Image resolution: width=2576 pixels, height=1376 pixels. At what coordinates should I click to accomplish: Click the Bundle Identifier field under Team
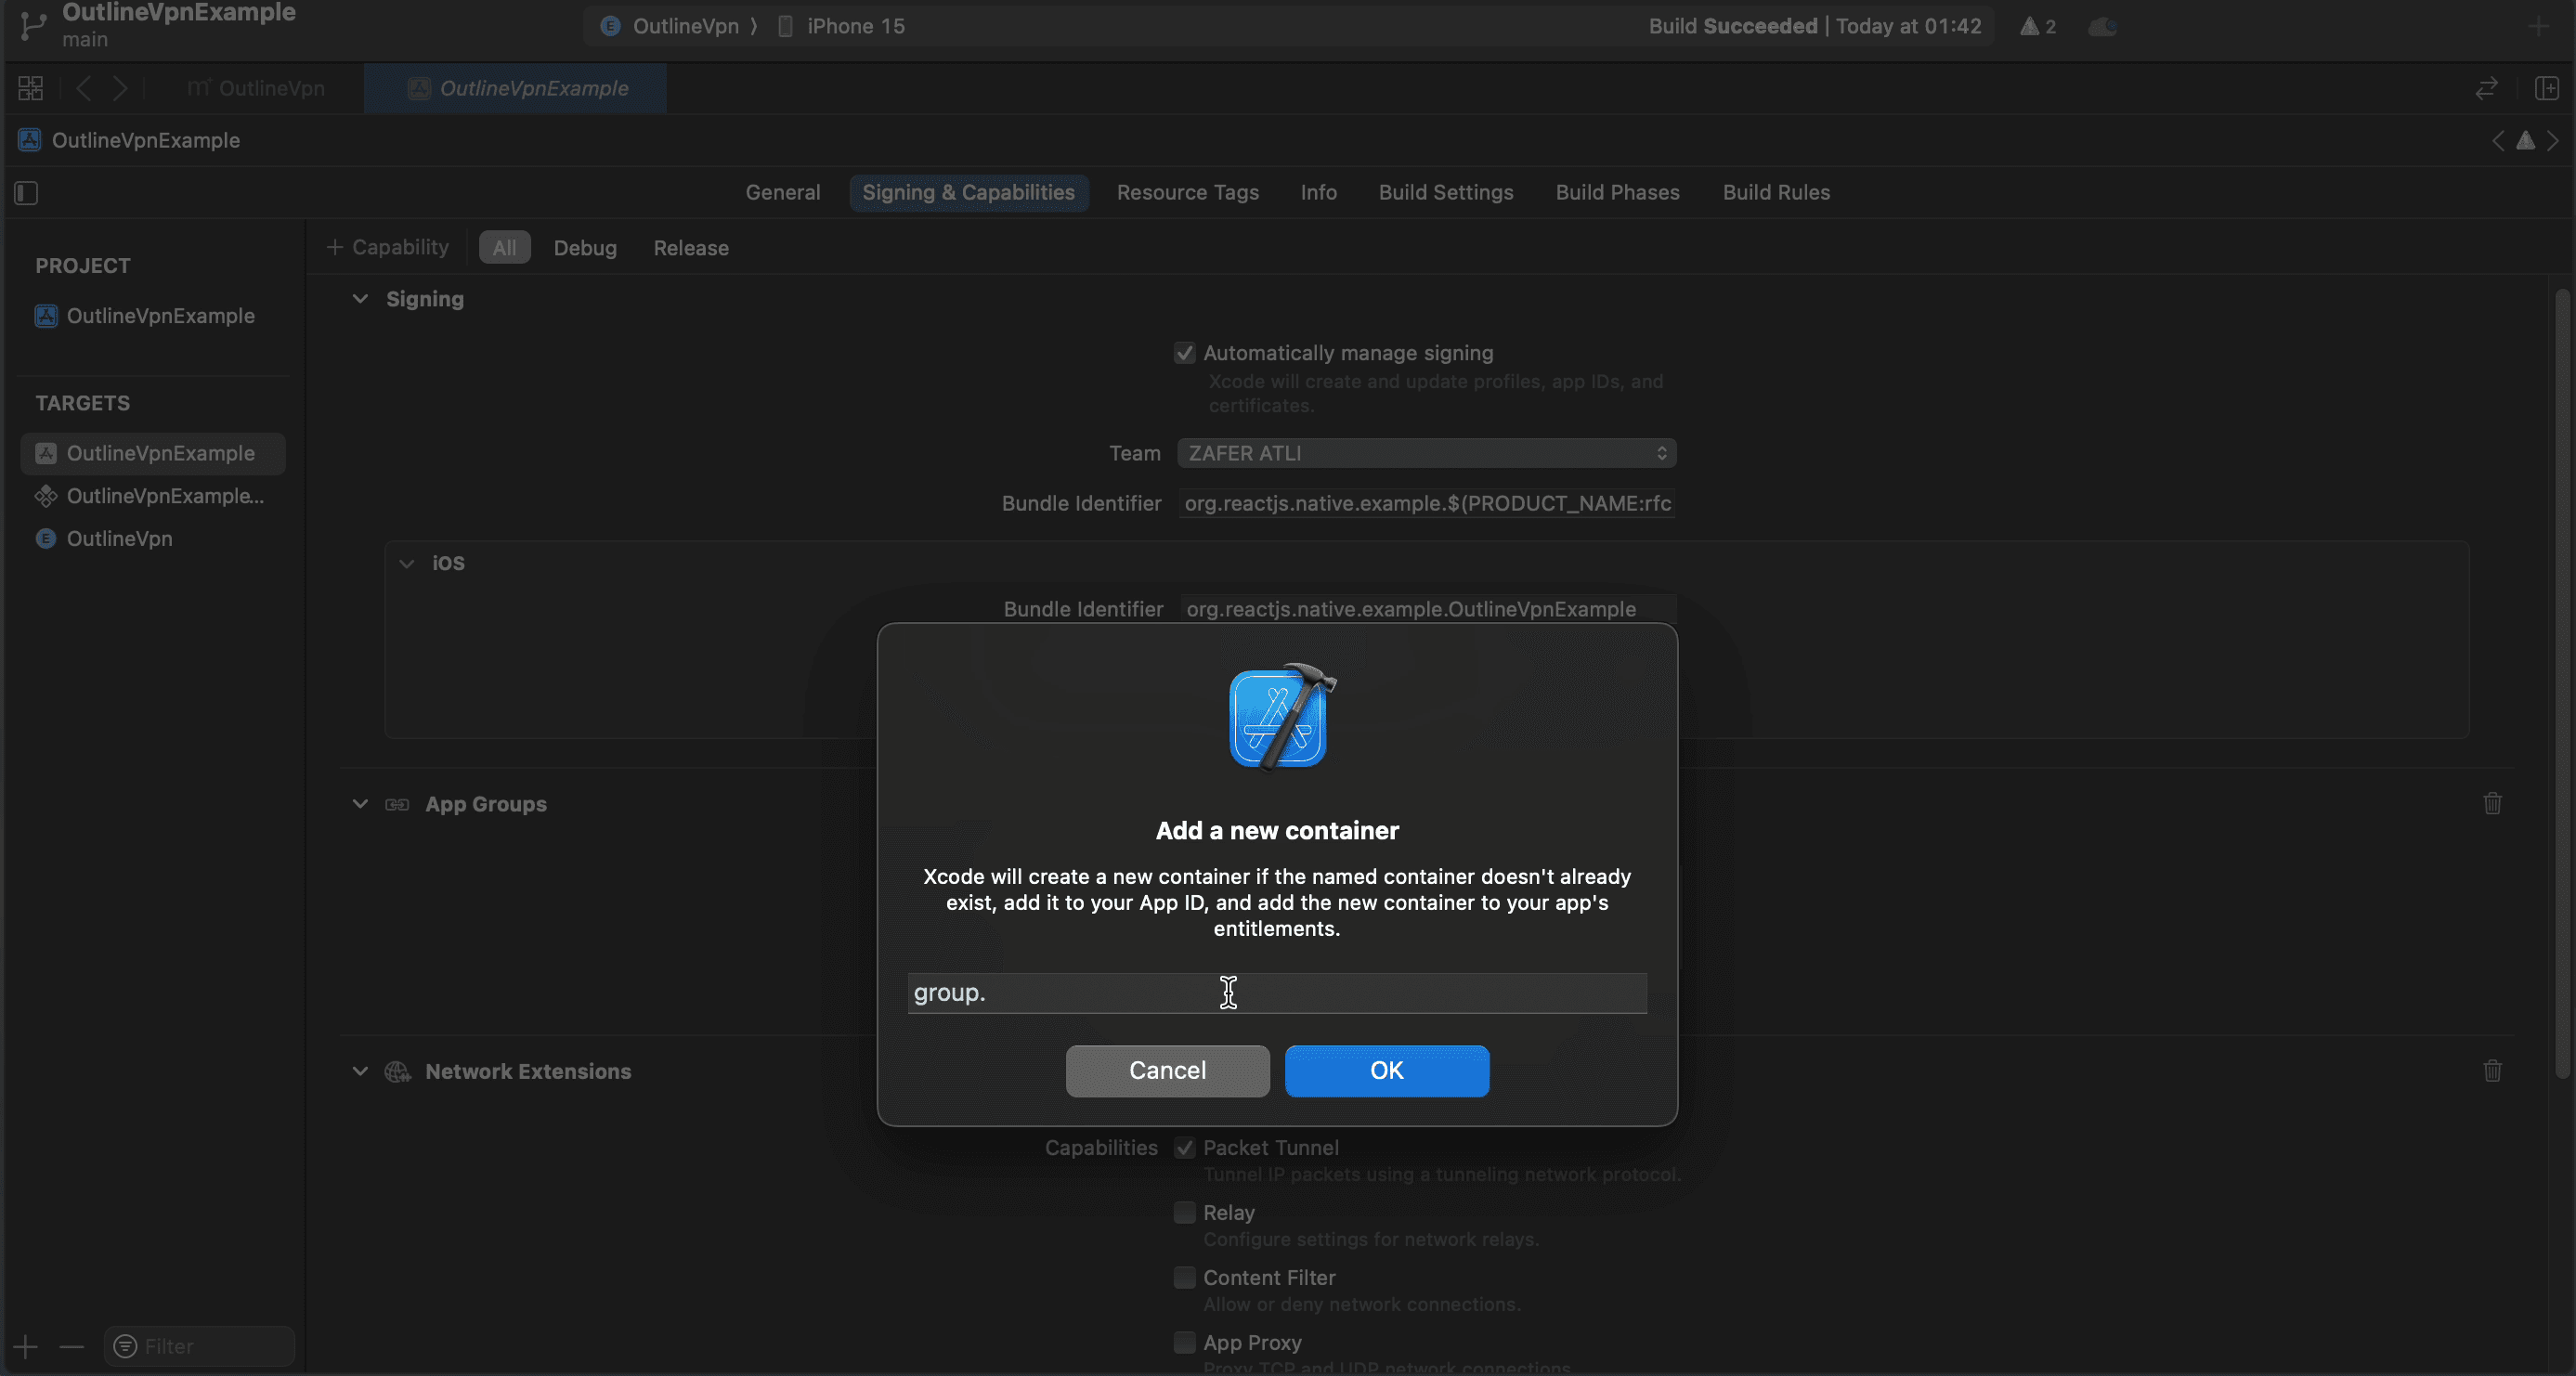1426,503
